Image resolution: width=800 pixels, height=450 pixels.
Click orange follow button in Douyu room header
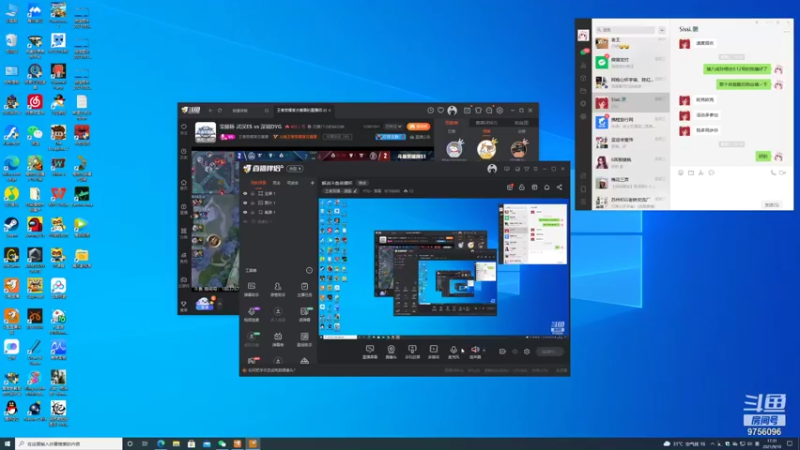418,127
